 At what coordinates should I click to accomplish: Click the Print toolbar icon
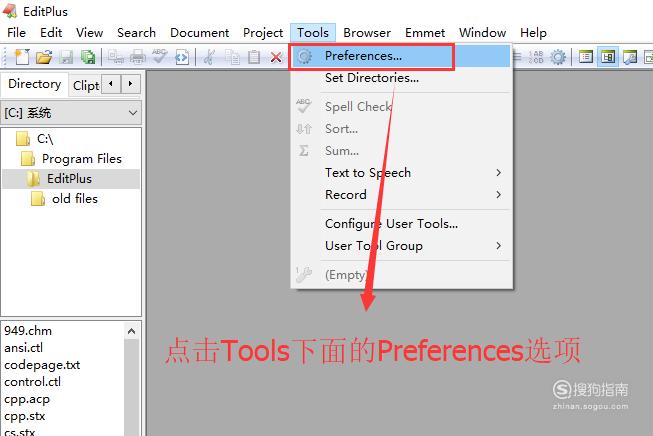click(137, 57)
